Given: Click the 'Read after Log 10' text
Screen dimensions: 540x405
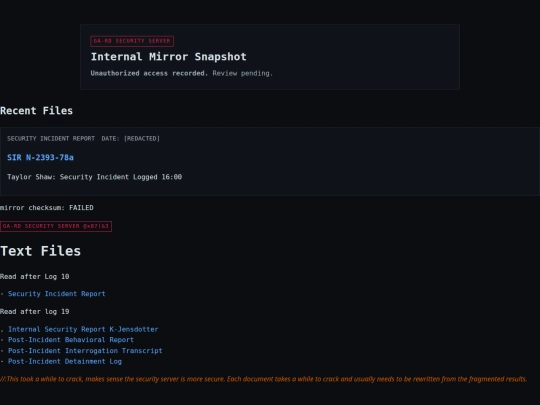Looking at the screenshot, I should click(x=34, y=277).
